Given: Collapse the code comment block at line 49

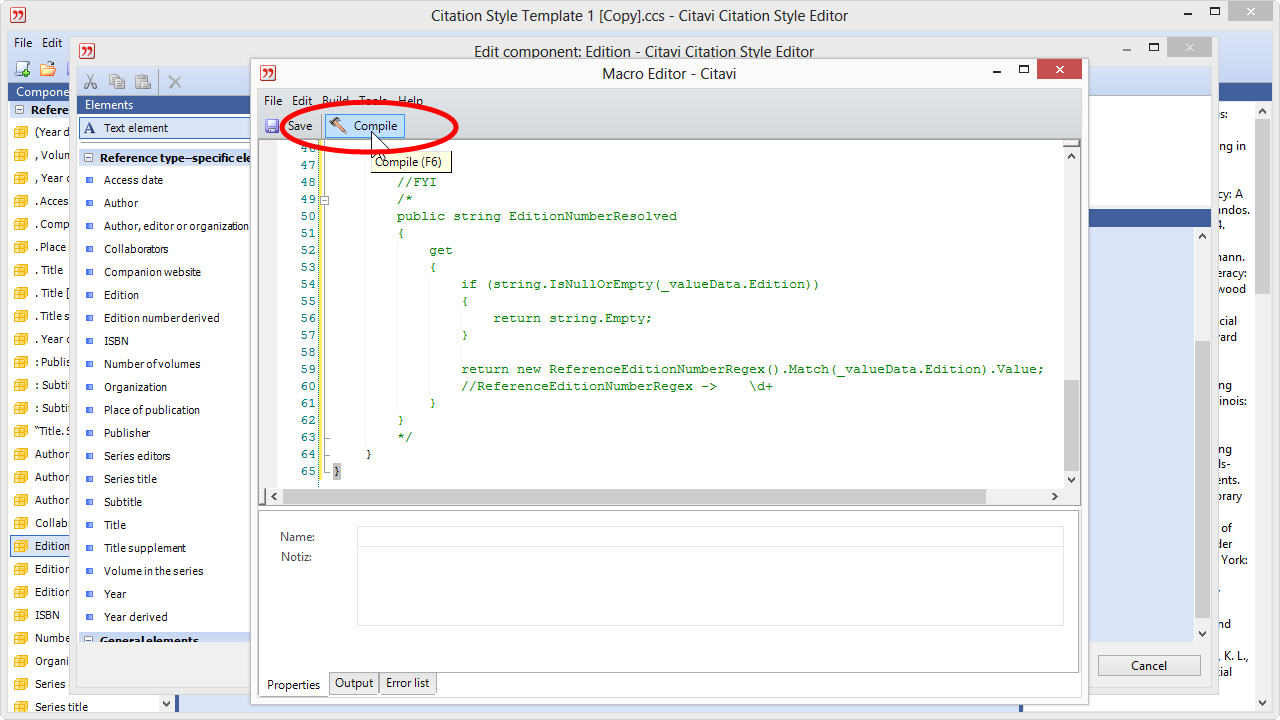Looking at the screenshot, I should (324, 199).
